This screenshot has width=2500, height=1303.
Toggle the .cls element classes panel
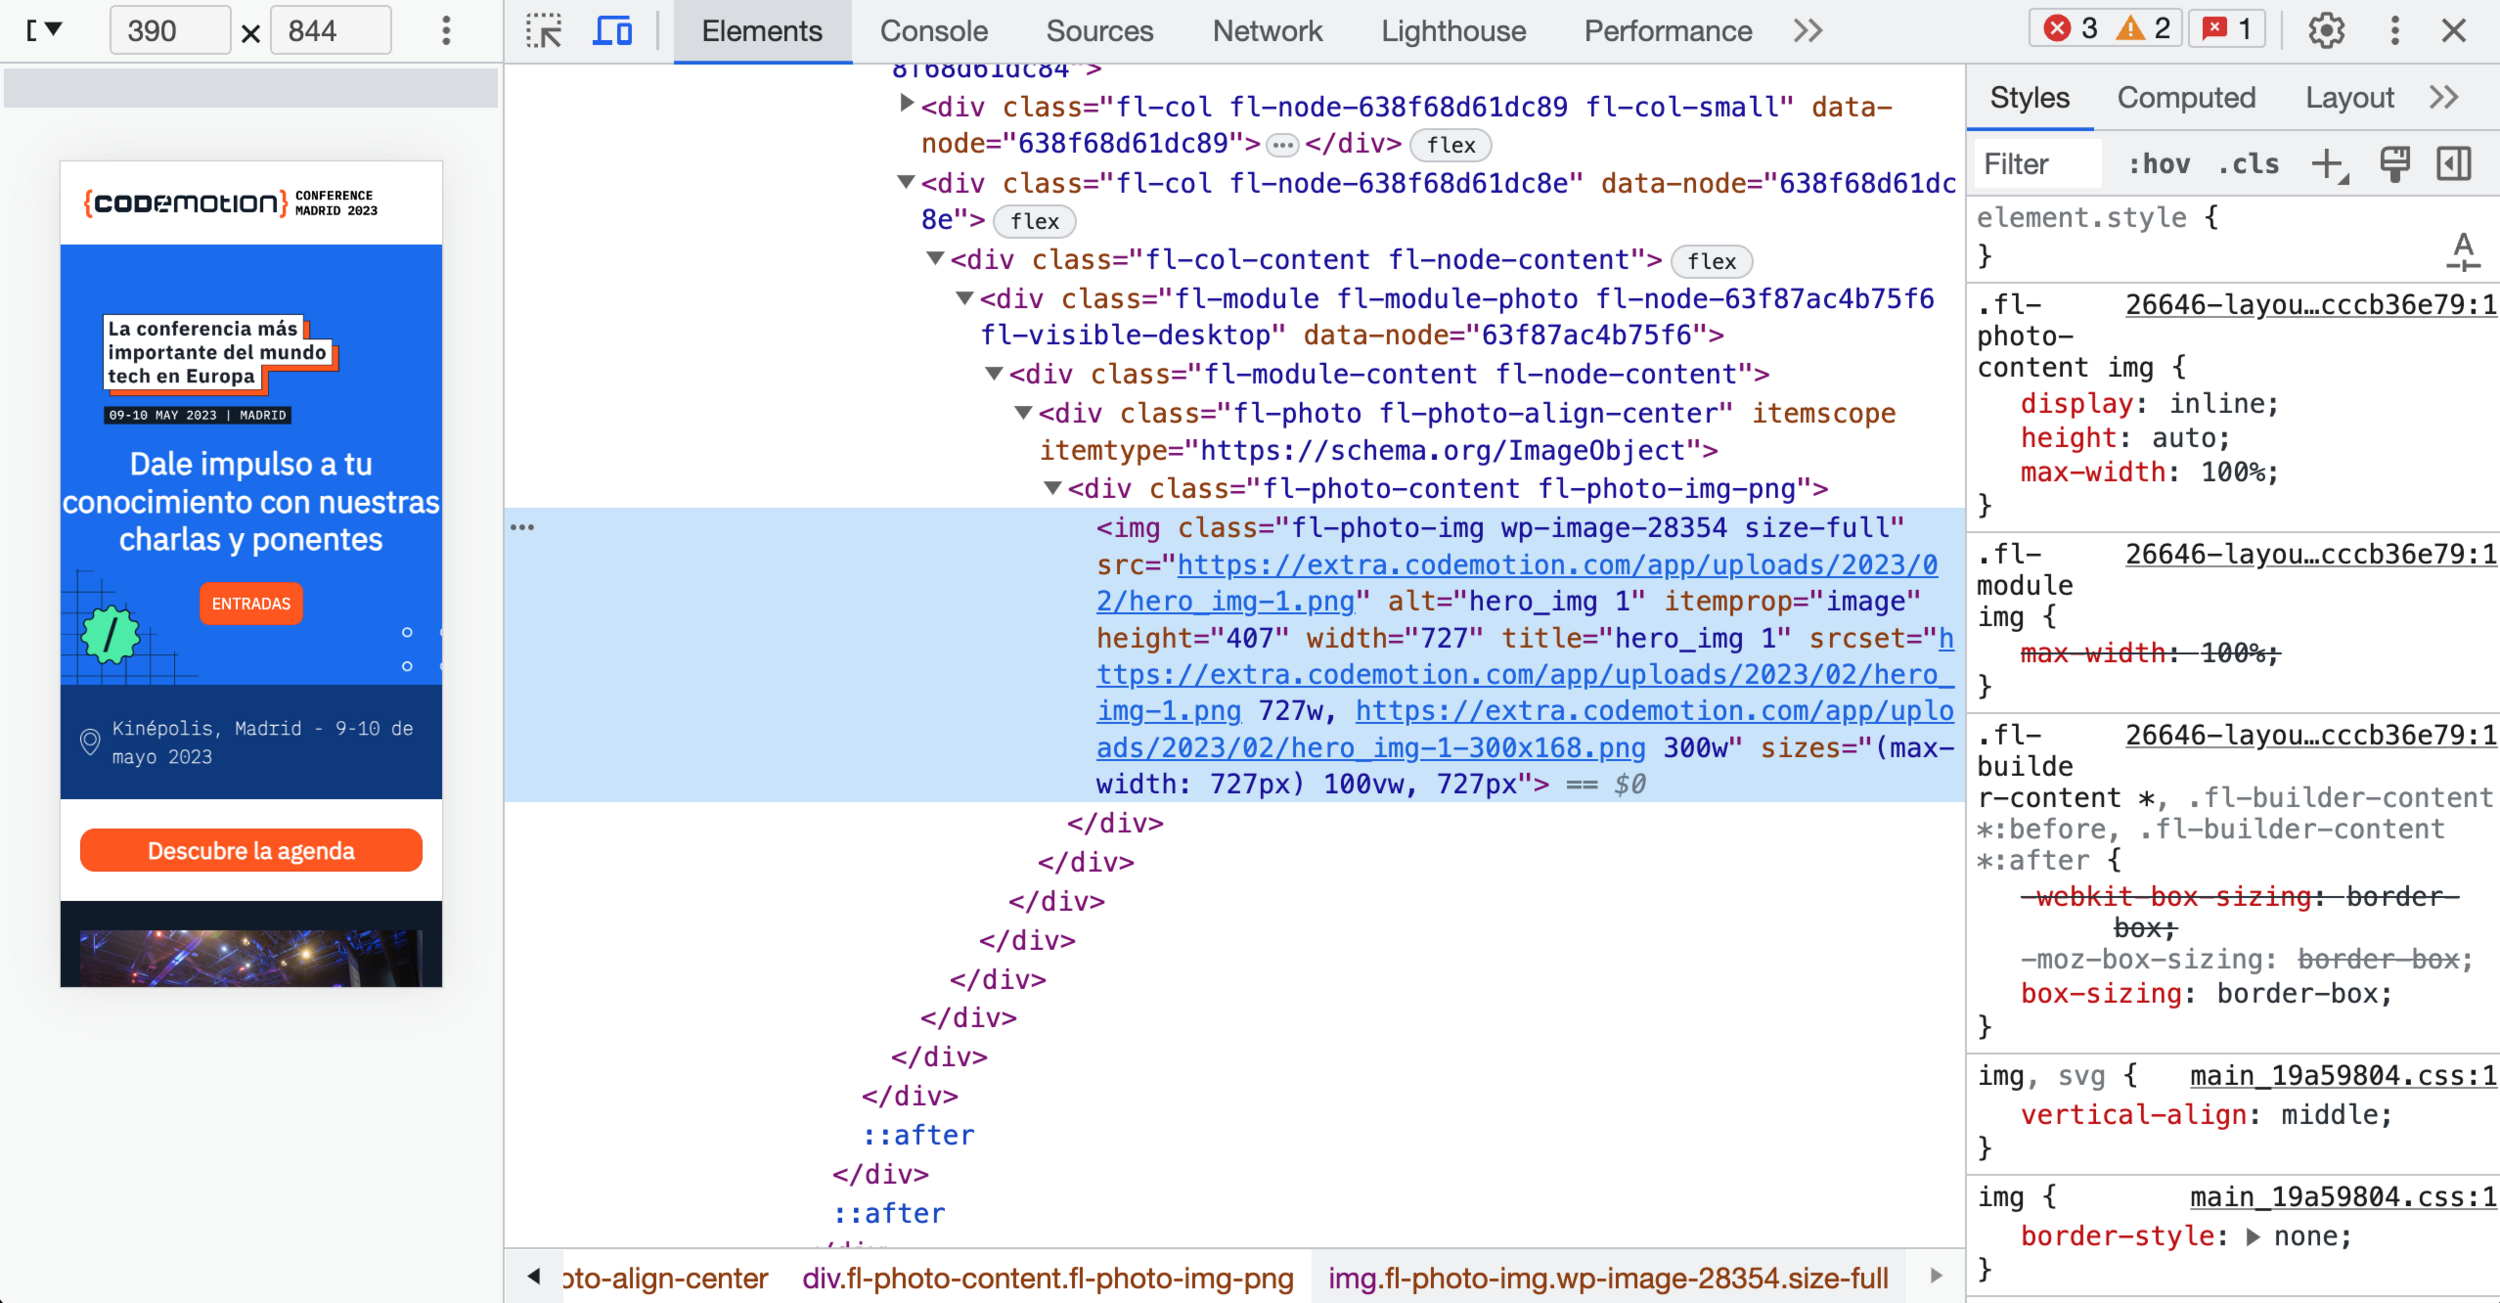(2248, 164)
